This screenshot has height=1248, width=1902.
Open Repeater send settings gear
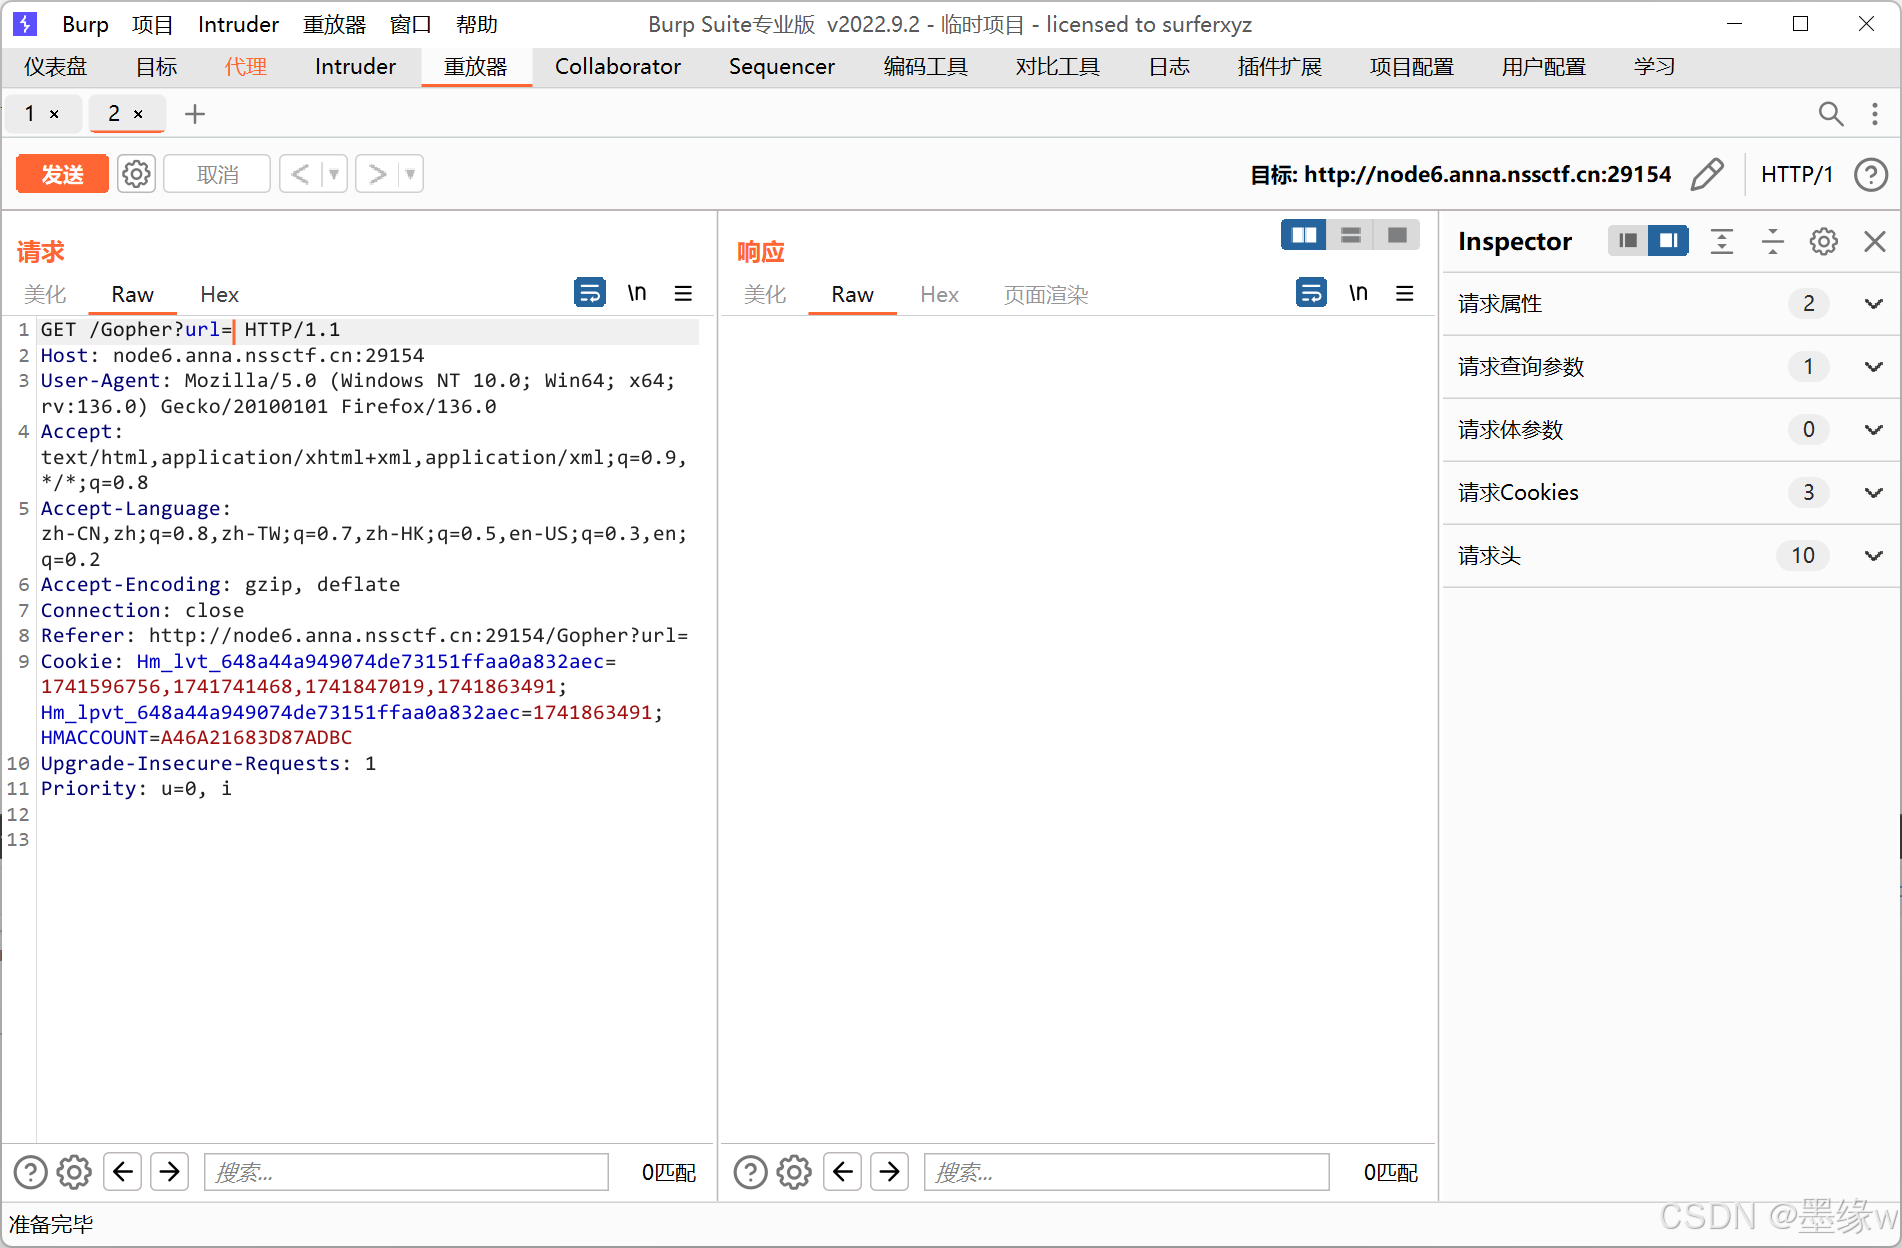pos(136,174)
